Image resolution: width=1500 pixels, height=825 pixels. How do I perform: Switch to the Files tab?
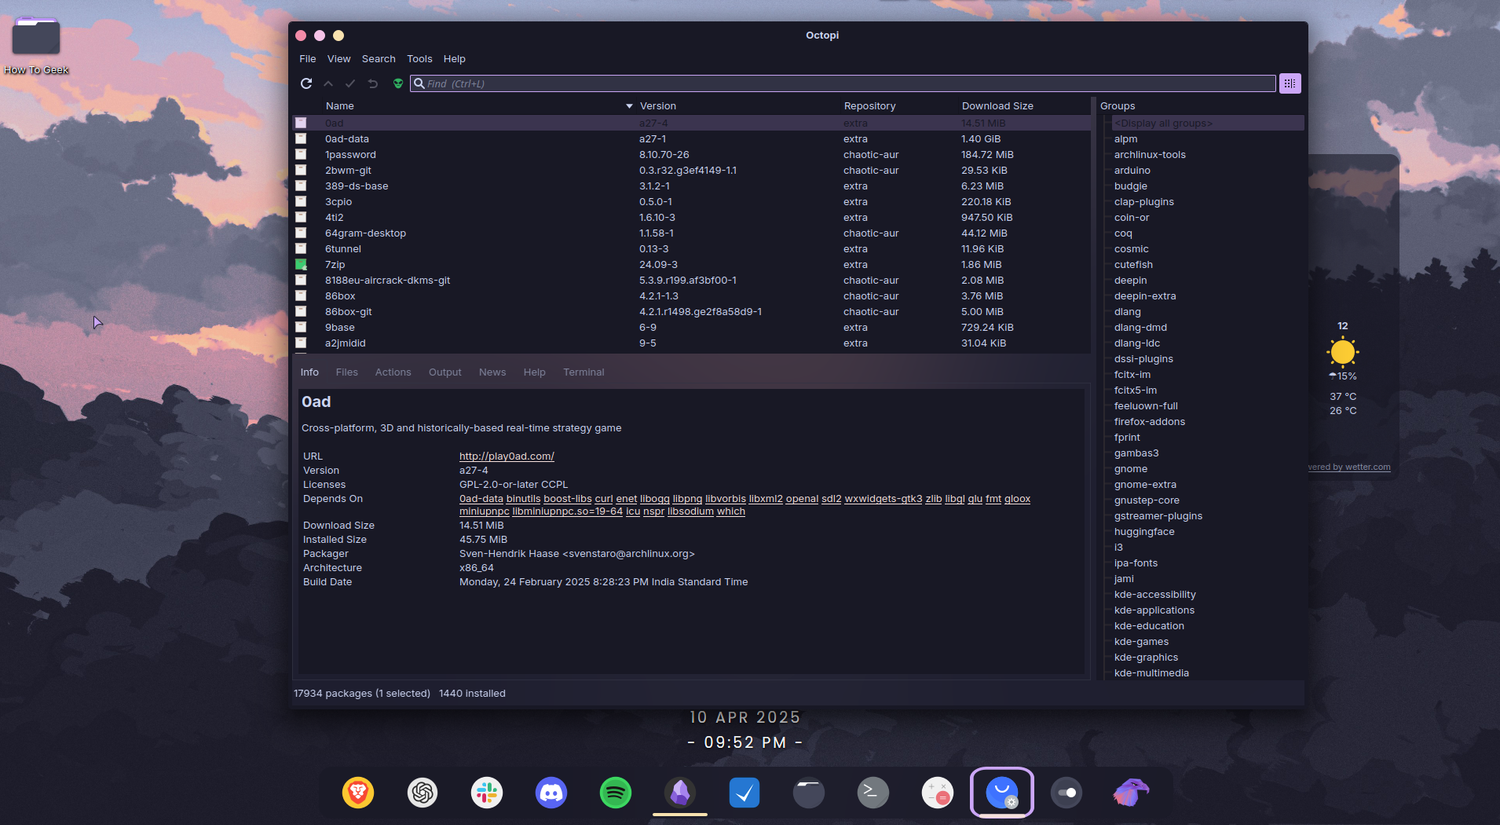point(347,372)
